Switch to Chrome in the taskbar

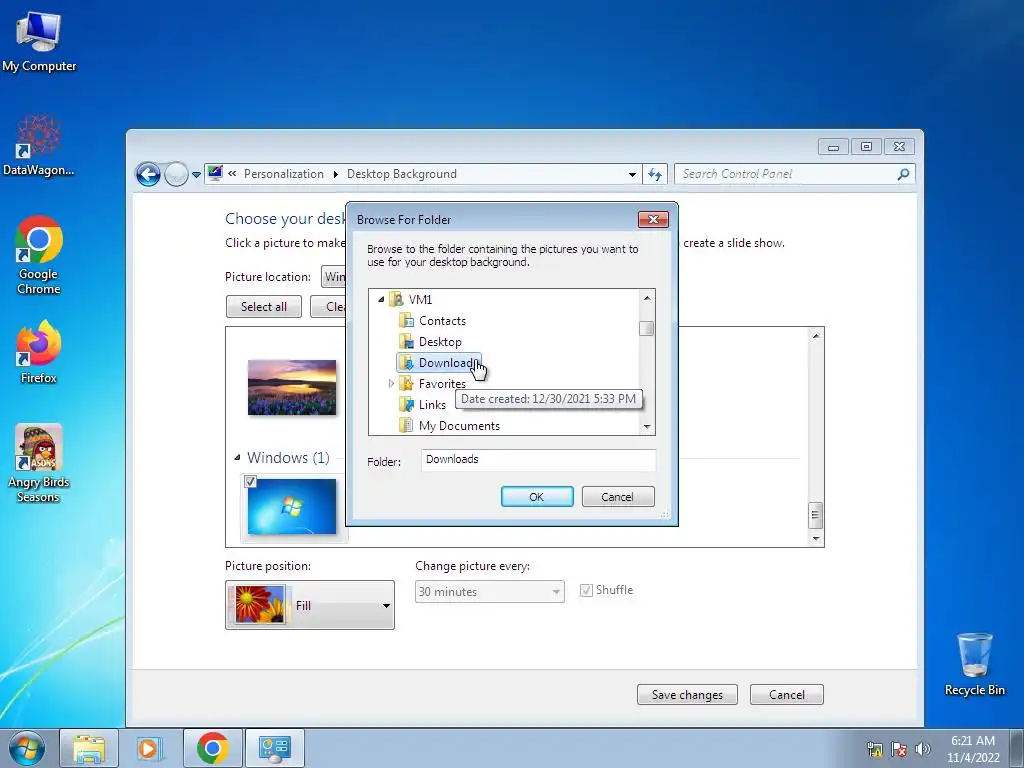coord(212,748)
